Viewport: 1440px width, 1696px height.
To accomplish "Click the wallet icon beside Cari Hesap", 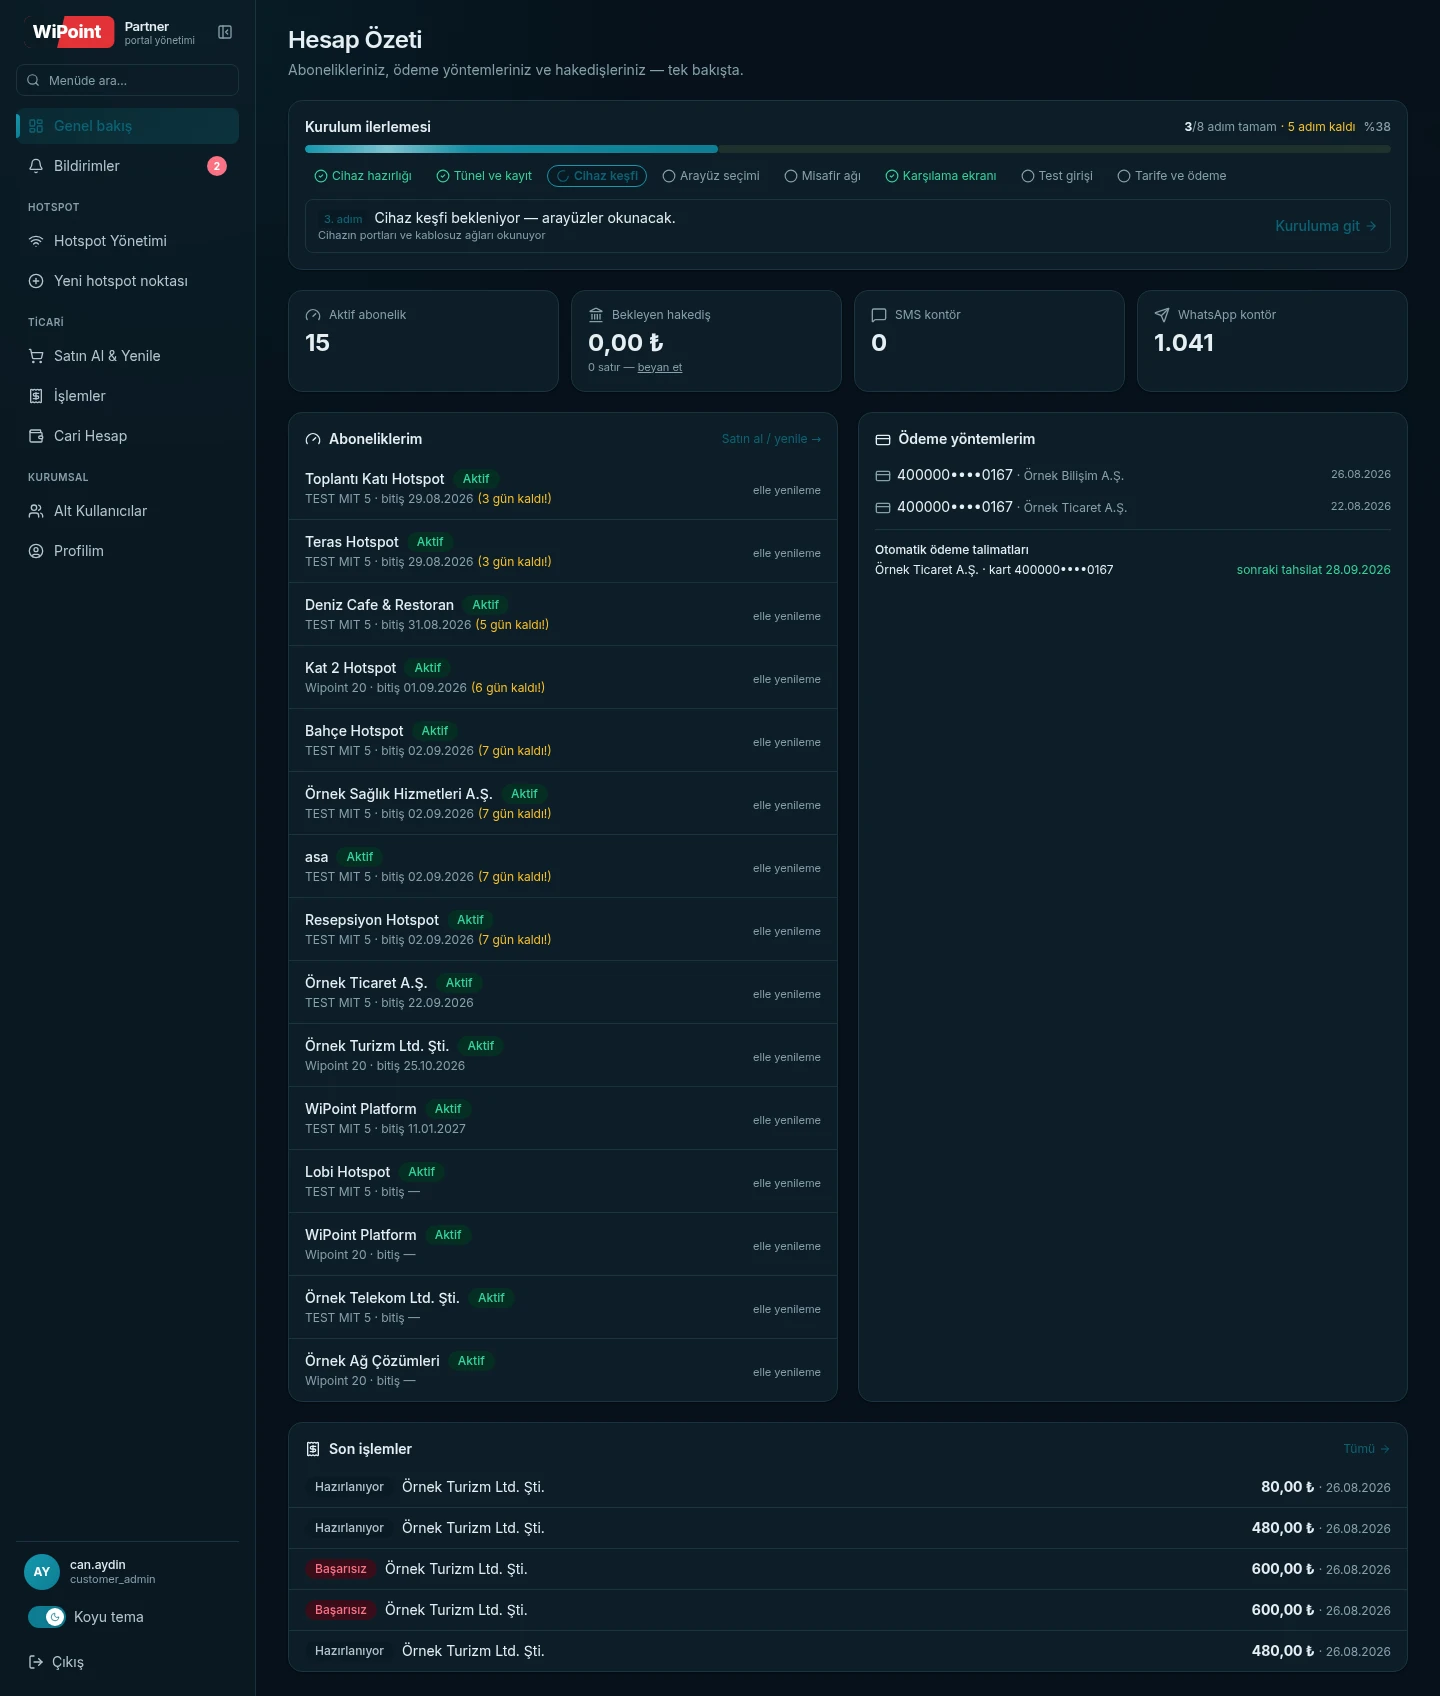I will coord(36,436).
